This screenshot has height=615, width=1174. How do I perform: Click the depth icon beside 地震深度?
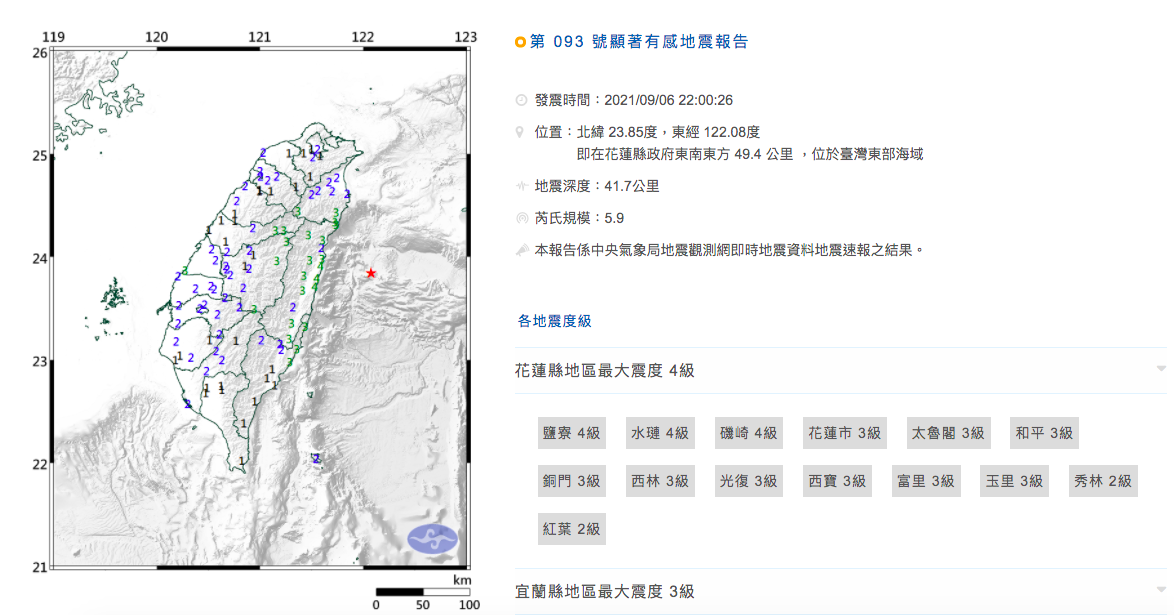coord(520,186)
